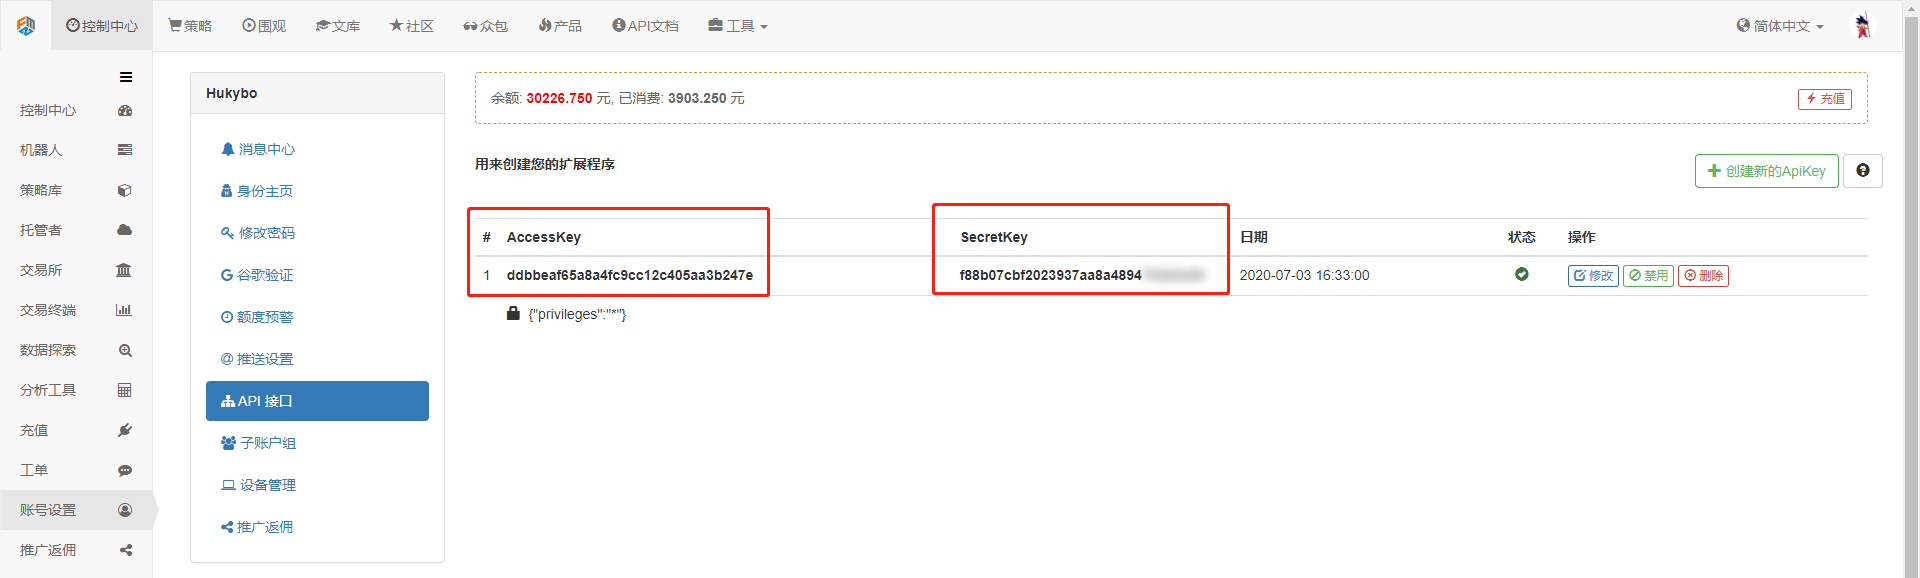Image resolution: width=1920 pixels, height=578 pixels.
Task: Open the API文档 menu item
Action: 645,26
